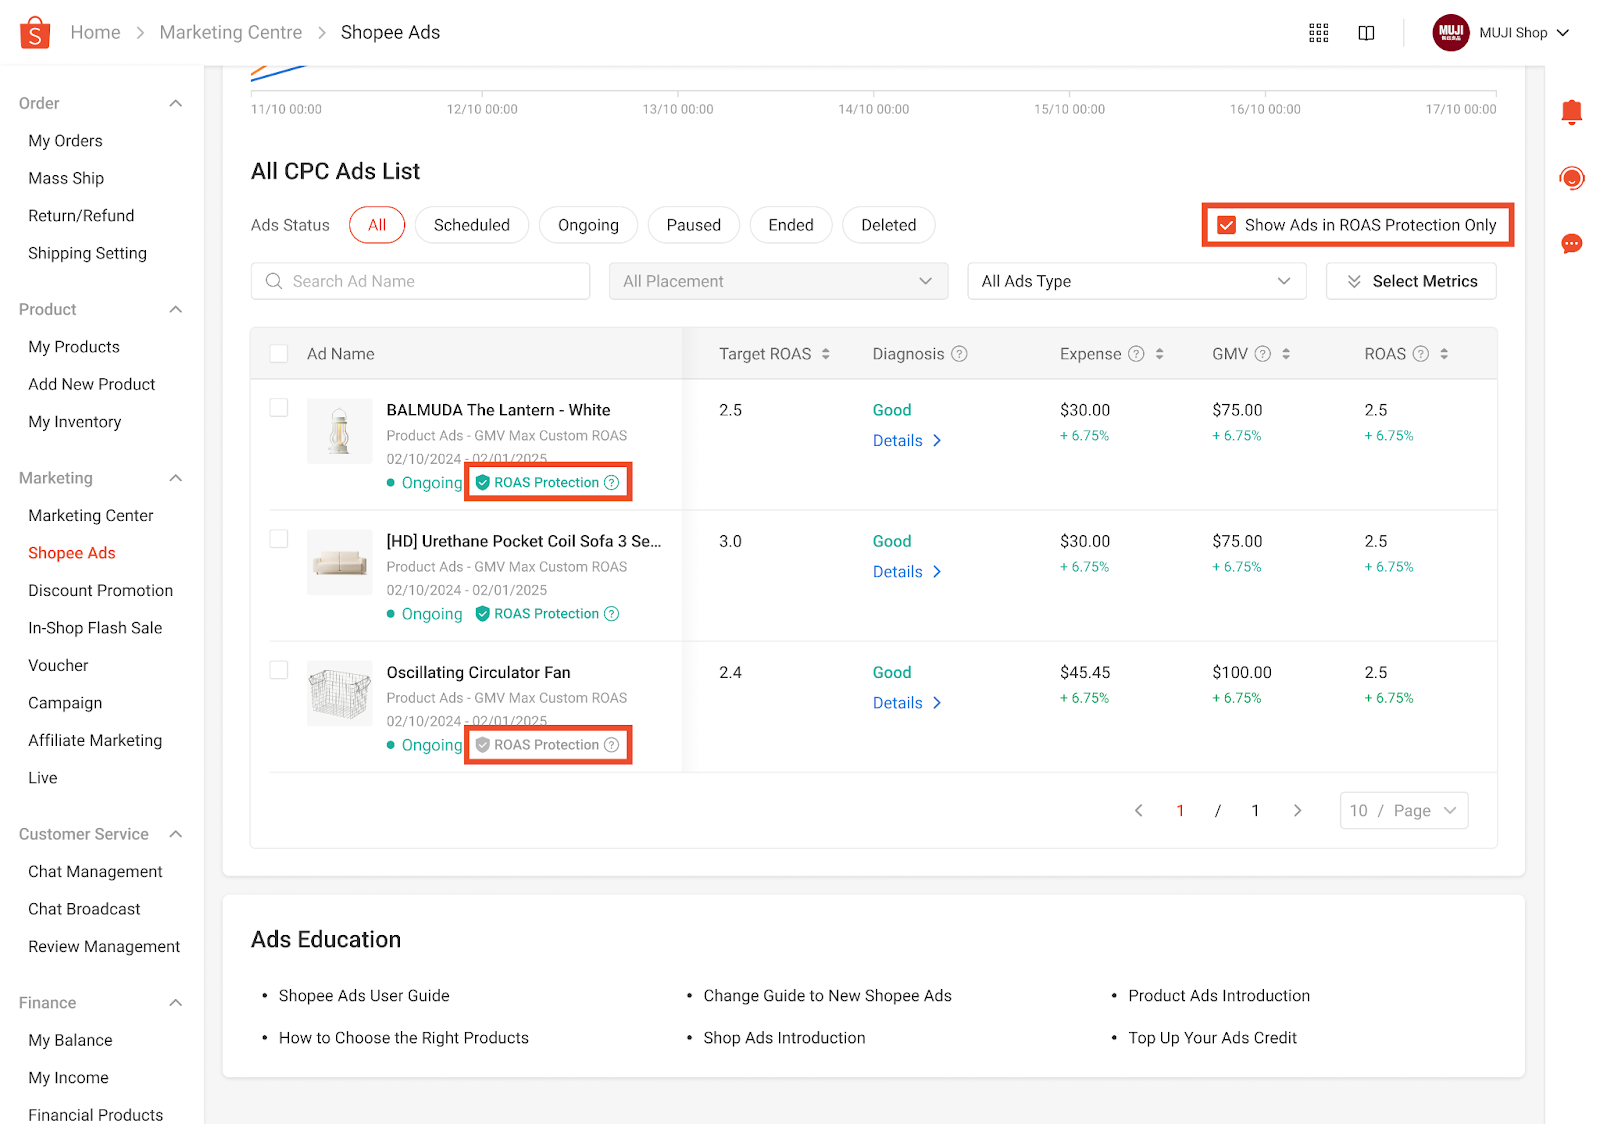Tick the select-all Ad Name checkbox
Image resolution: width=1600 pixels, height=1124 pixels.
(279, 354)
